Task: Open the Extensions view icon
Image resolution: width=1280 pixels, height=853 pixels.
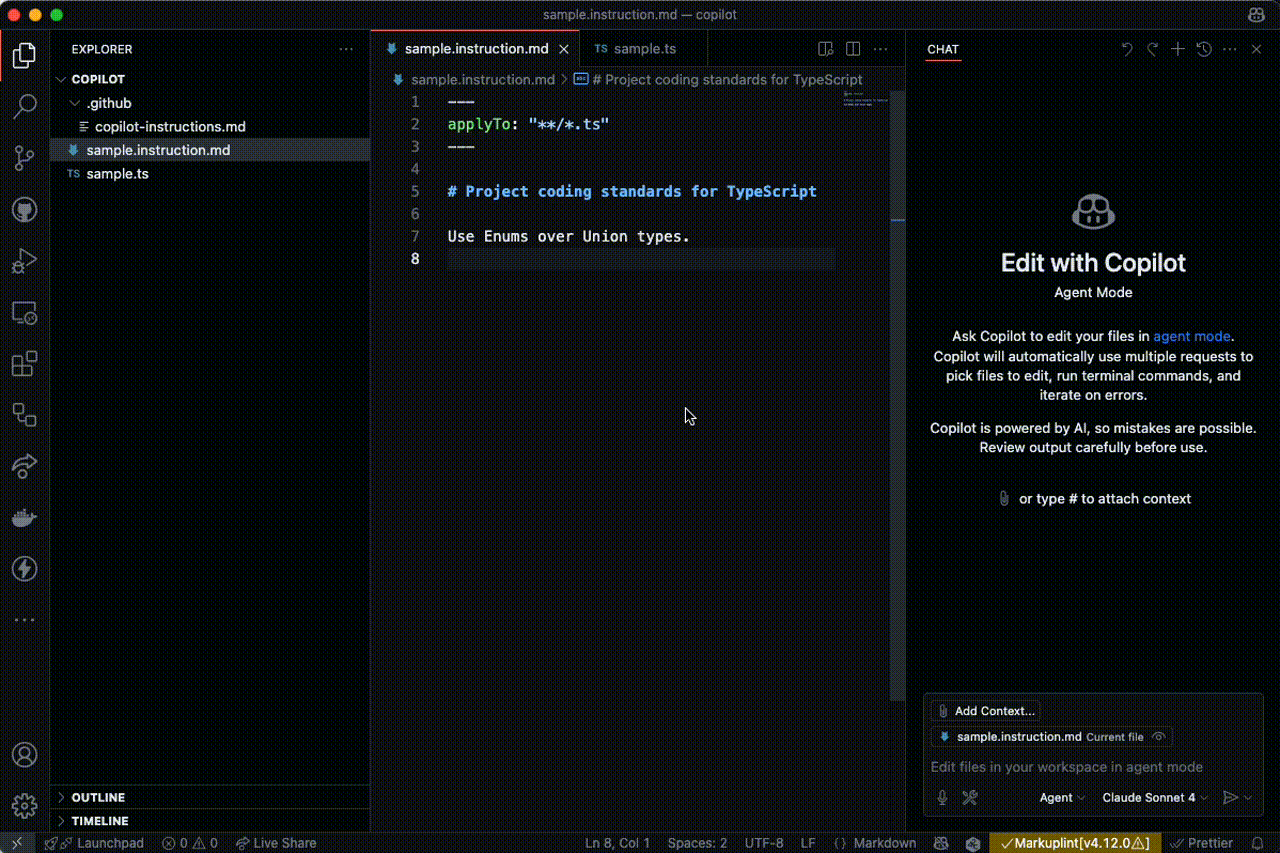Action: point(24,364)
